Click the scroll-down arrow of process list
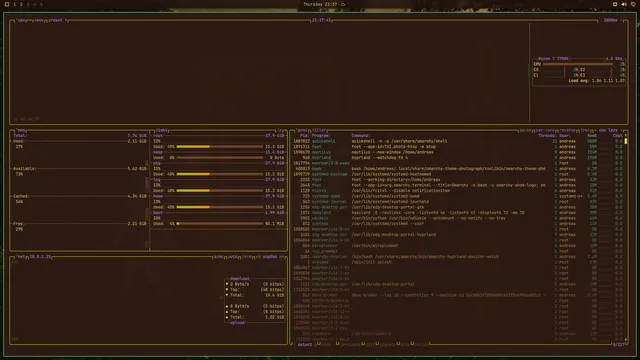 [626, 339]
